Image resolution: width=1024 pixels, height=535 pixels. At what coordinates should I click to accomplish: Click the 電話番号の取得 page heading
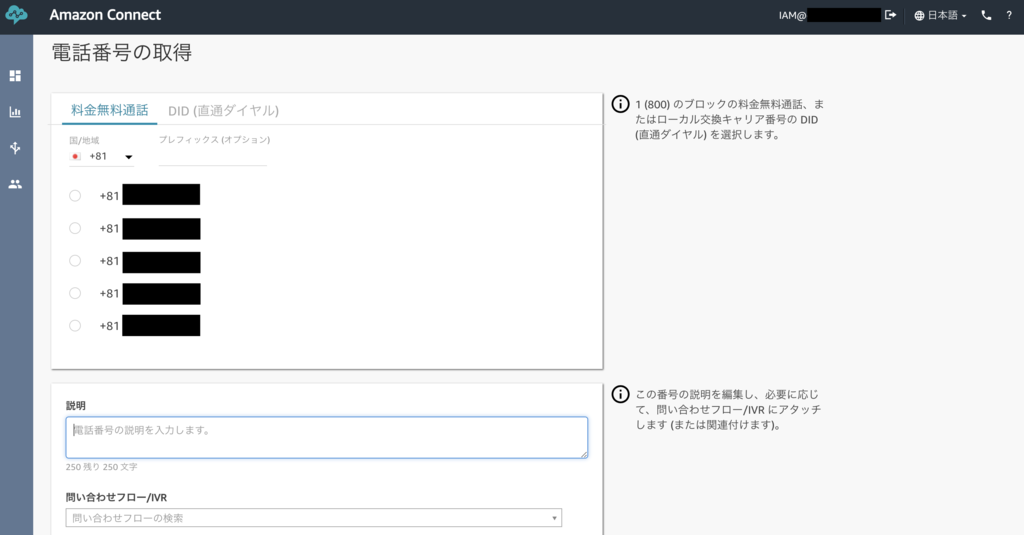point(122,52)
